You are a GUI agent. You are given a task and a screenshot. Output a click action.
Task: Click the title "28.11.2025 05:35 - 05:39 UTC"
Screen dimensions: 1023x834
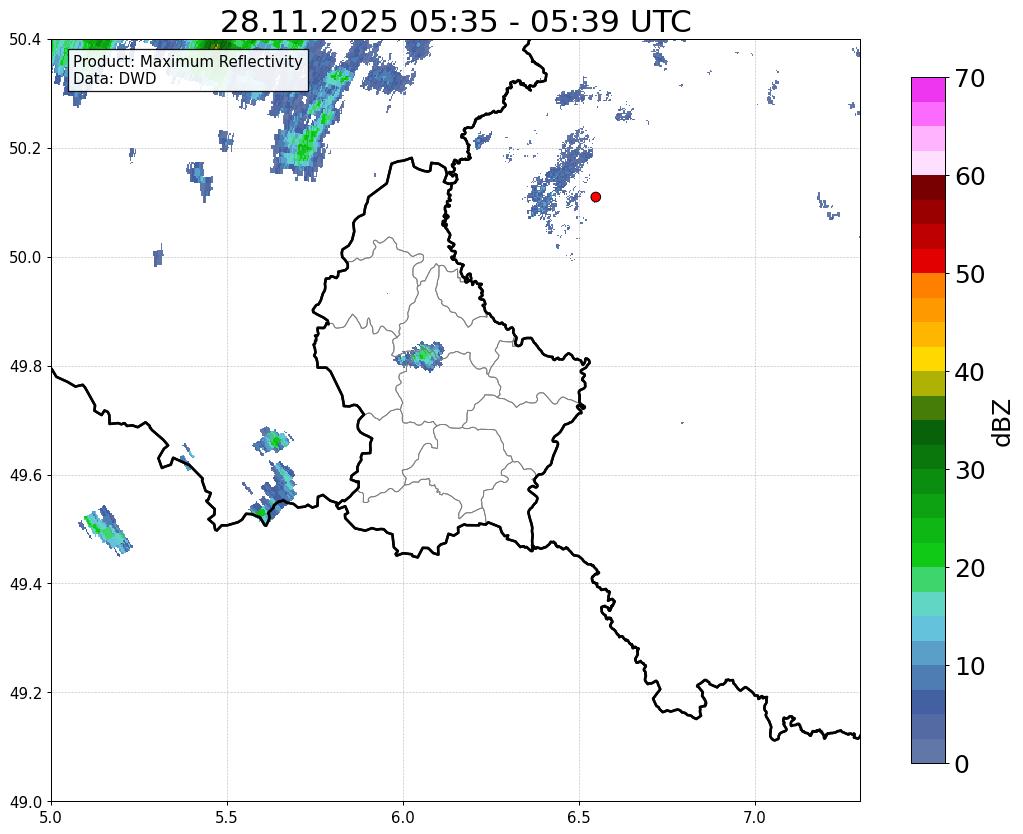coord(455,22)
